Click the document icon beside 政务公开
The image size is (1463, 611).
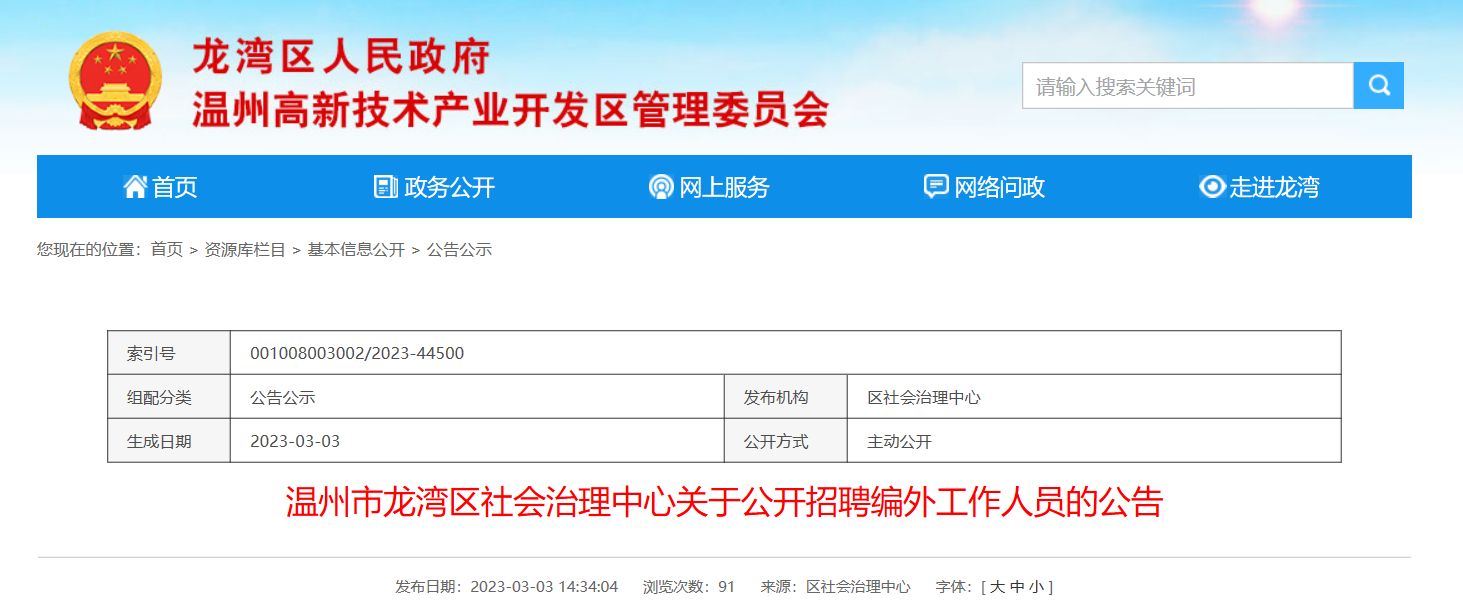coord(385,187)
